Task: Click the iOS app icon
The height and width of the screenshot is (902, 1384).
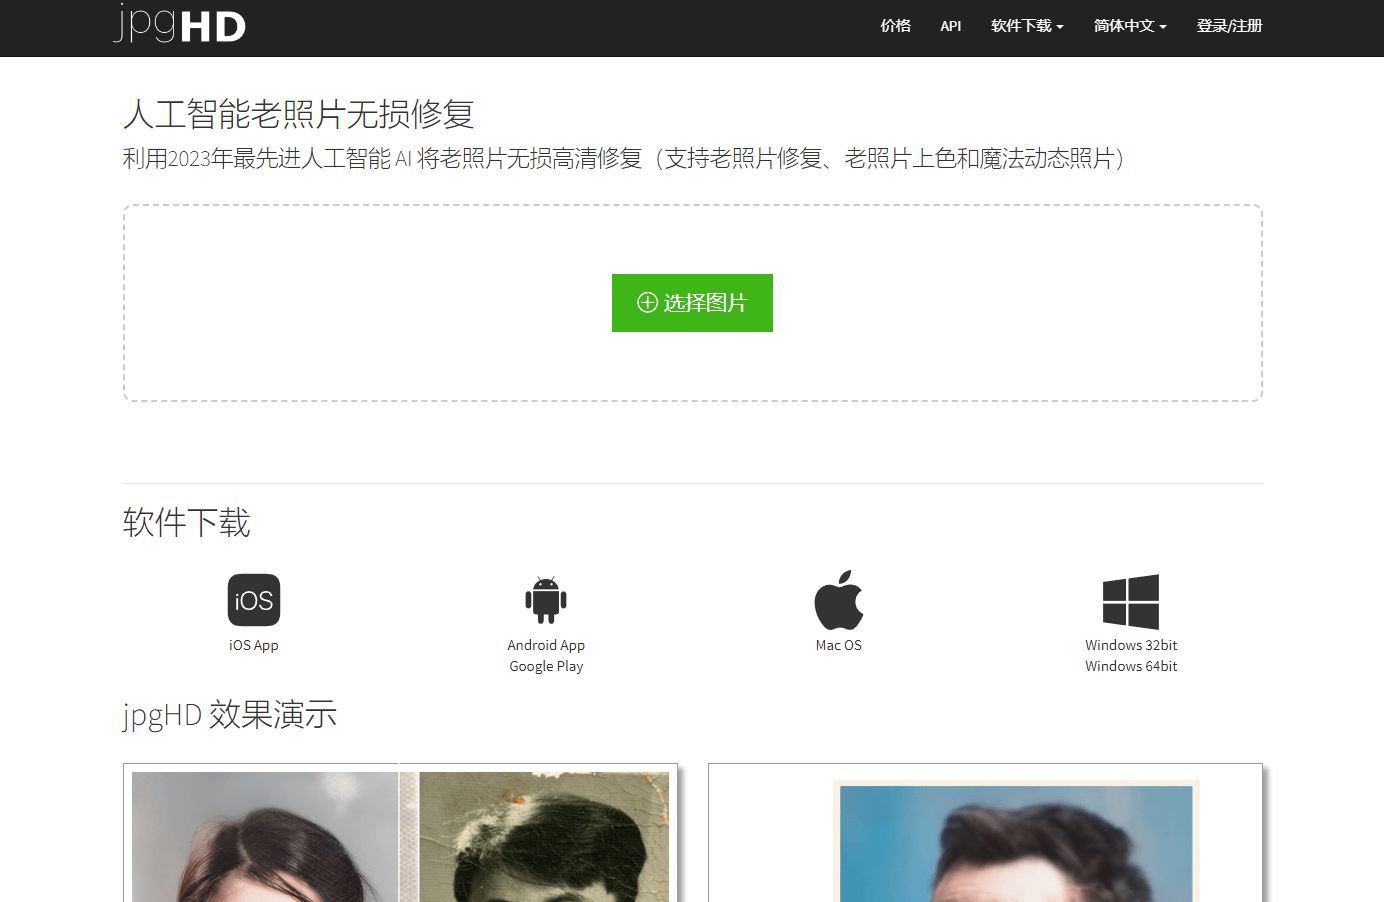Action: pos(253,600)
